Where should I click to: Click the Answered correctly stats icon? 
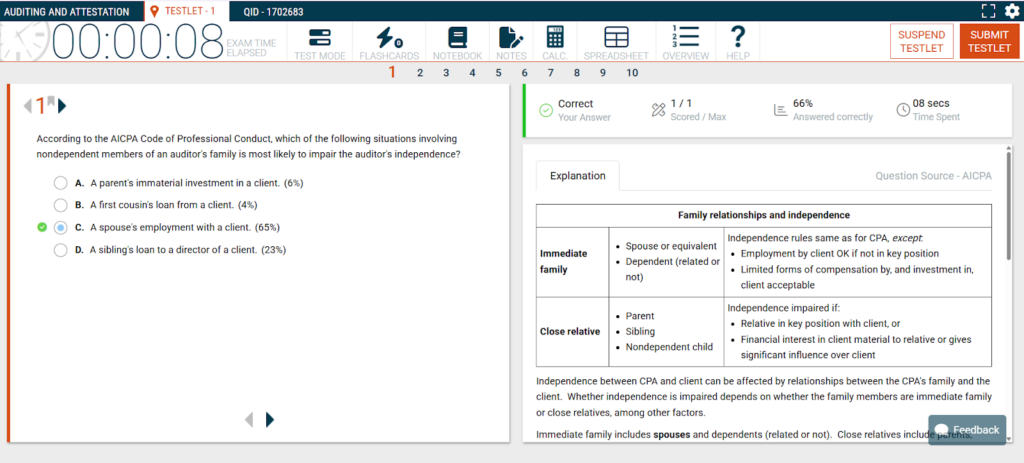[x=780, y=110]
